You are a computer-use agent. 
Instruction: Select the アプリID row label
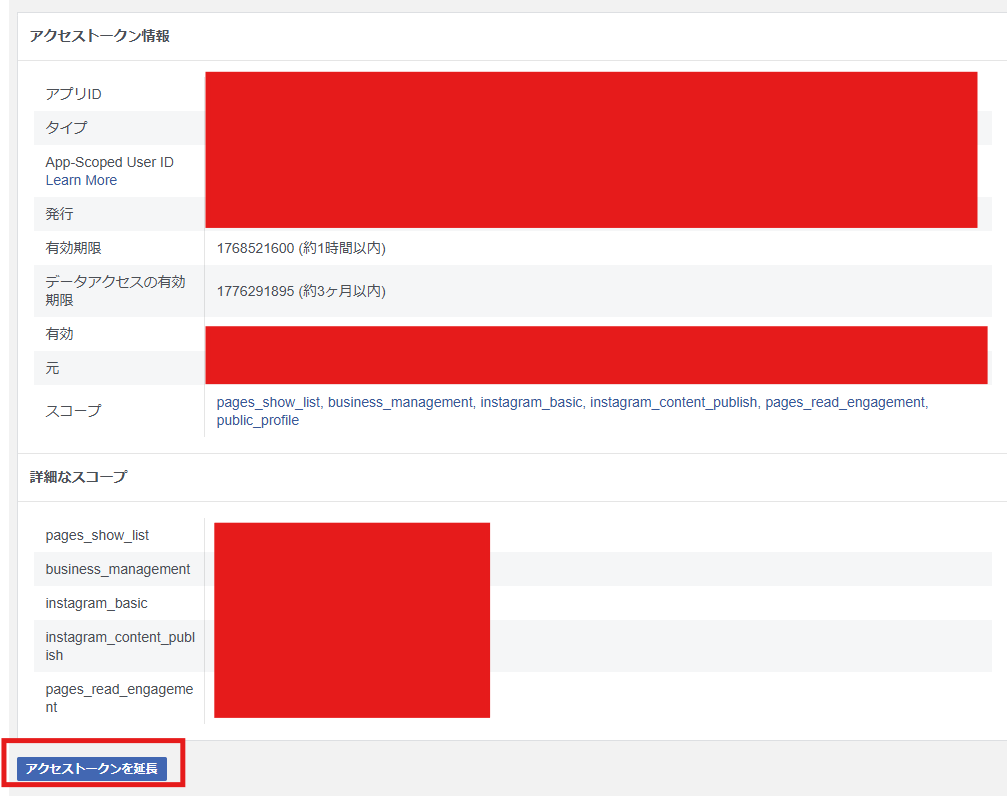(x=73, y=94)
